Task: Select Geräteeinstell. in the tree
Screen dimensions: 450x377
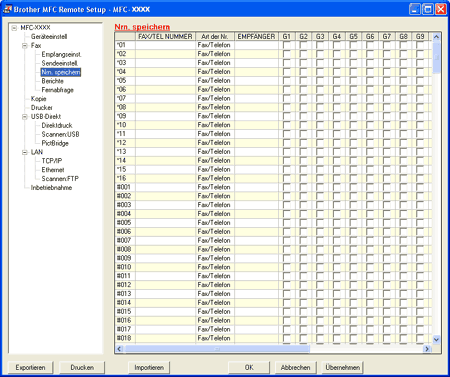Action: [49, 37]
